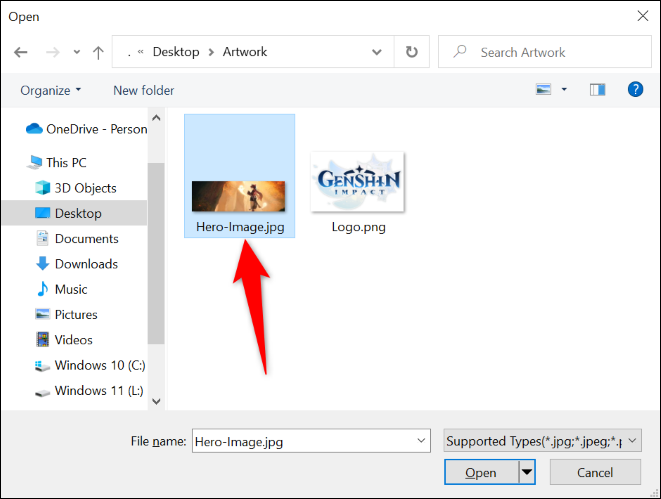661x499 pixels.
Task: Open Pictures folder in sidebar
Action: click(66, 314)
